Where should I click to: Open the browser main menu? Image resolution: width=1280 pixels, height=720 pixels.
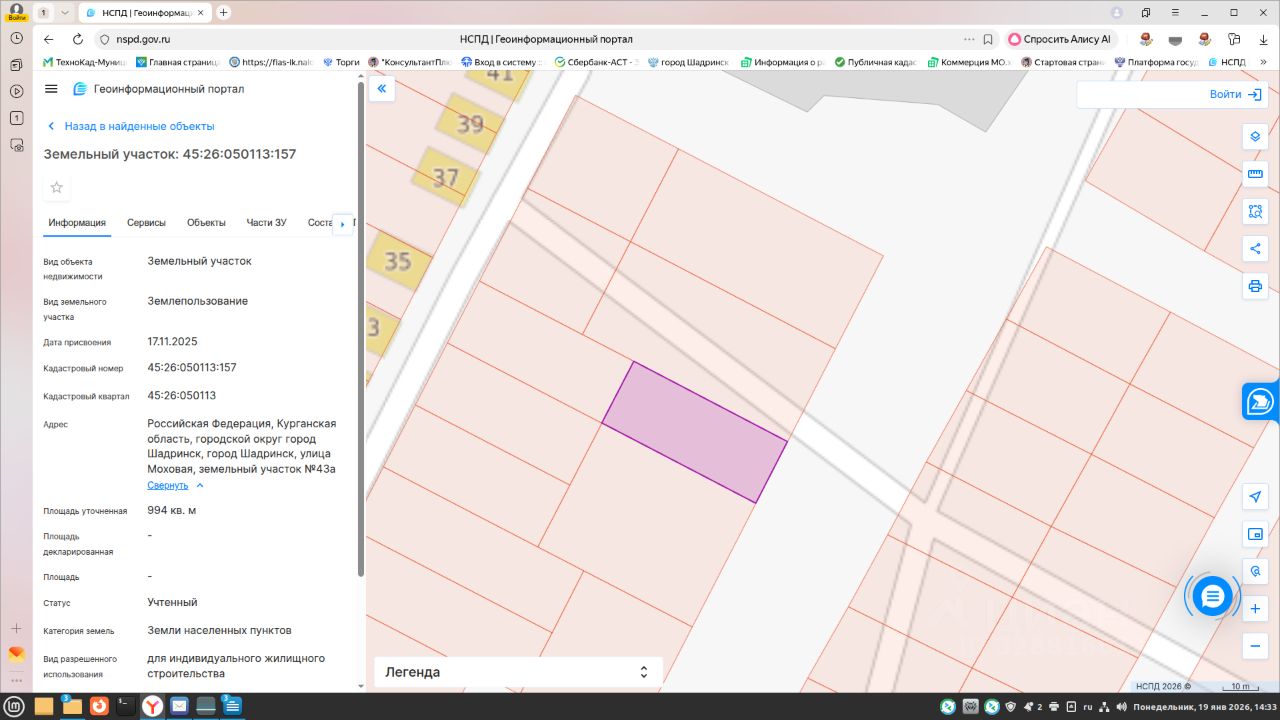click(x=1176, y=12)
